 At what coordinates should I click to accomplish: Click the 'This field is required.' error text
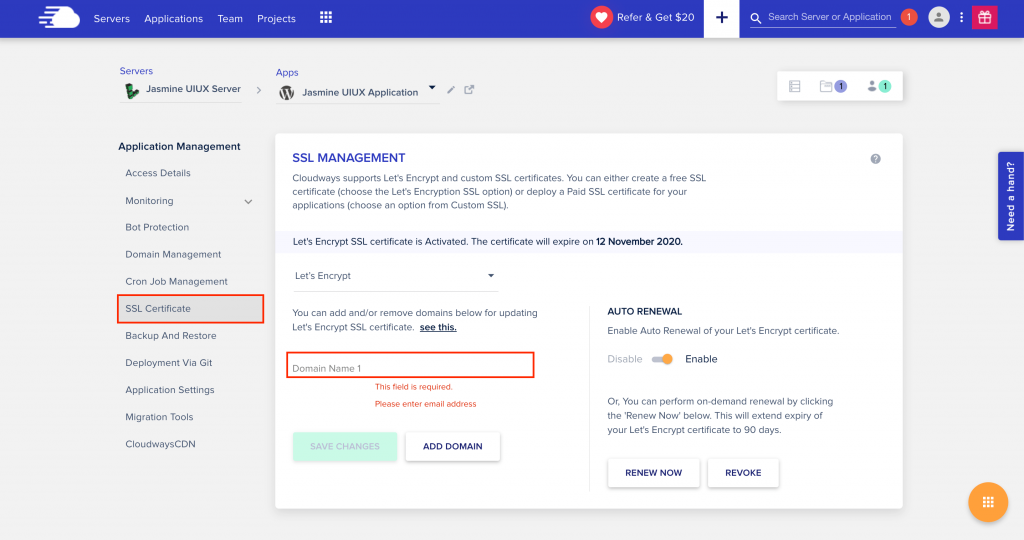point(413,387)
